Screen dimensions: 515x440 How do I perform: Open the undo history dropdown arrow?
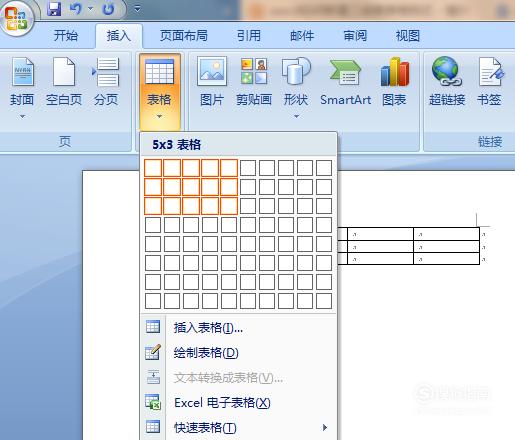click(x=90, y=9)
